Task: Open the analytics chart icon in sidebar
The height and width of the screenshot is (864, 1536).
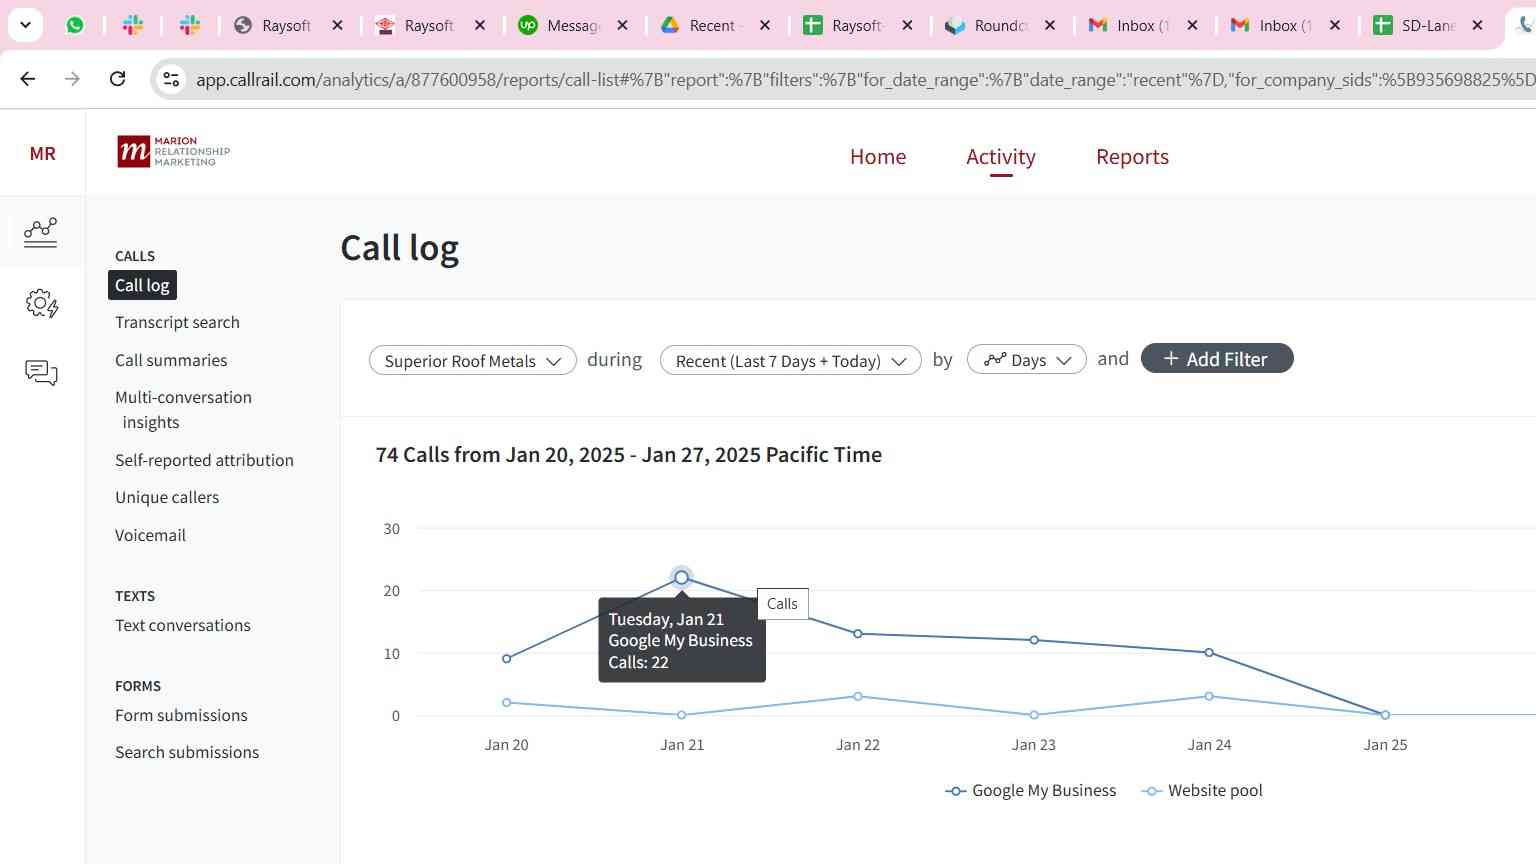Action: (x=41, y=232)
